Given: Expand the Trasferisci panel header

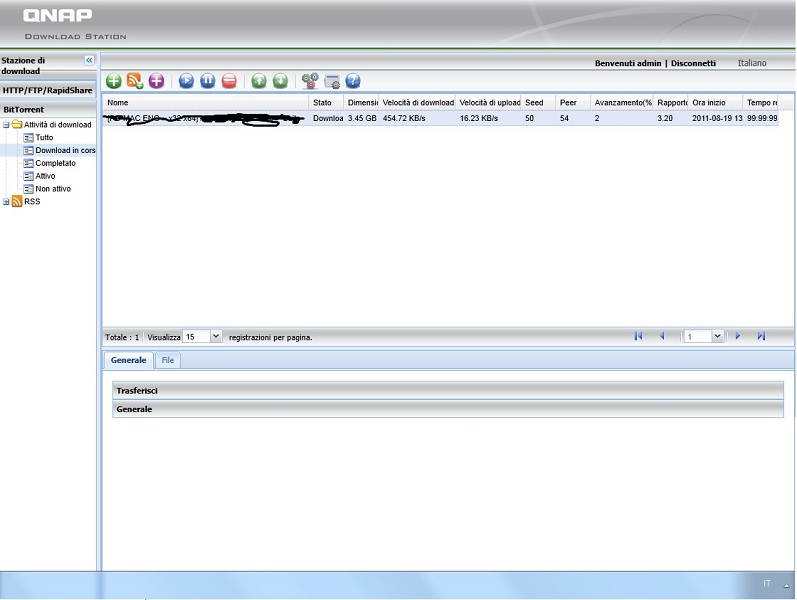Looking at the screenshot, I should [x=447, y=390].
